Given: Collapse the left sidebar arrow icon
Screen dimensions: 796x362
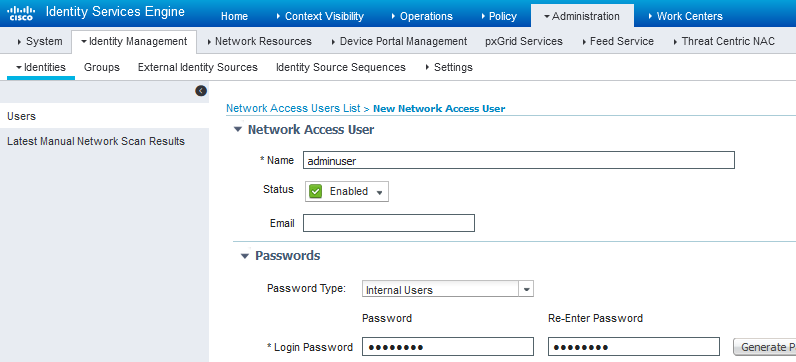Looking at the screenshot, I should click(201, 91).
